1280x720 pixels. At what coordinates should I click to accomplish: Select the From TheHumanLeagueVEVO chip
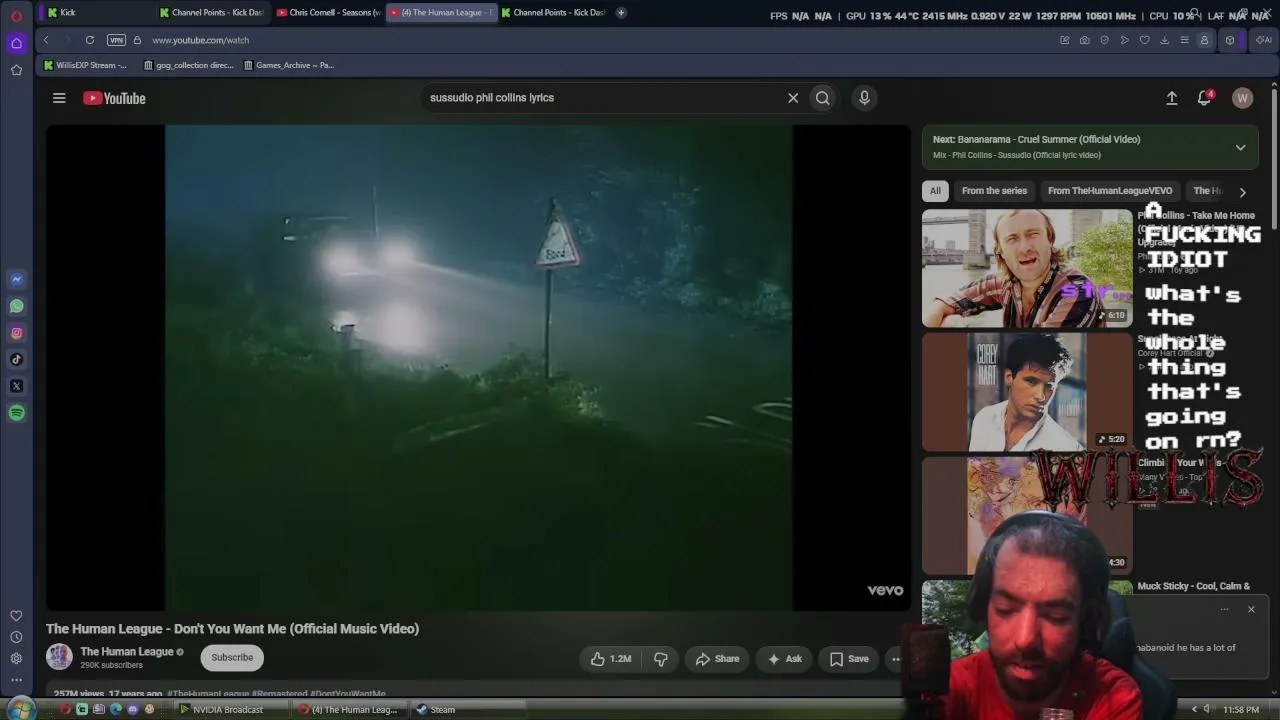[1110, 191]
